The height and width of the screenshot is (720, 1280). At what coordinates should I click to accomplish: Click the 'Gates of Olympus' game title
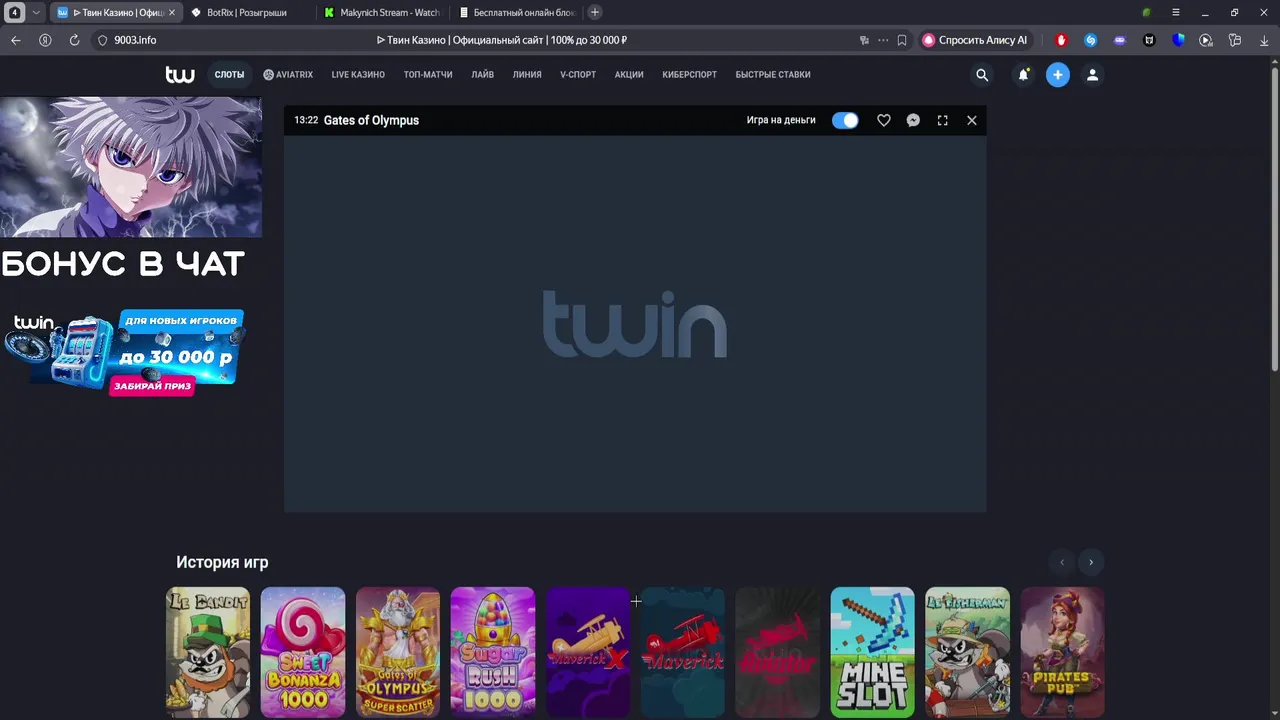(371, 120)
